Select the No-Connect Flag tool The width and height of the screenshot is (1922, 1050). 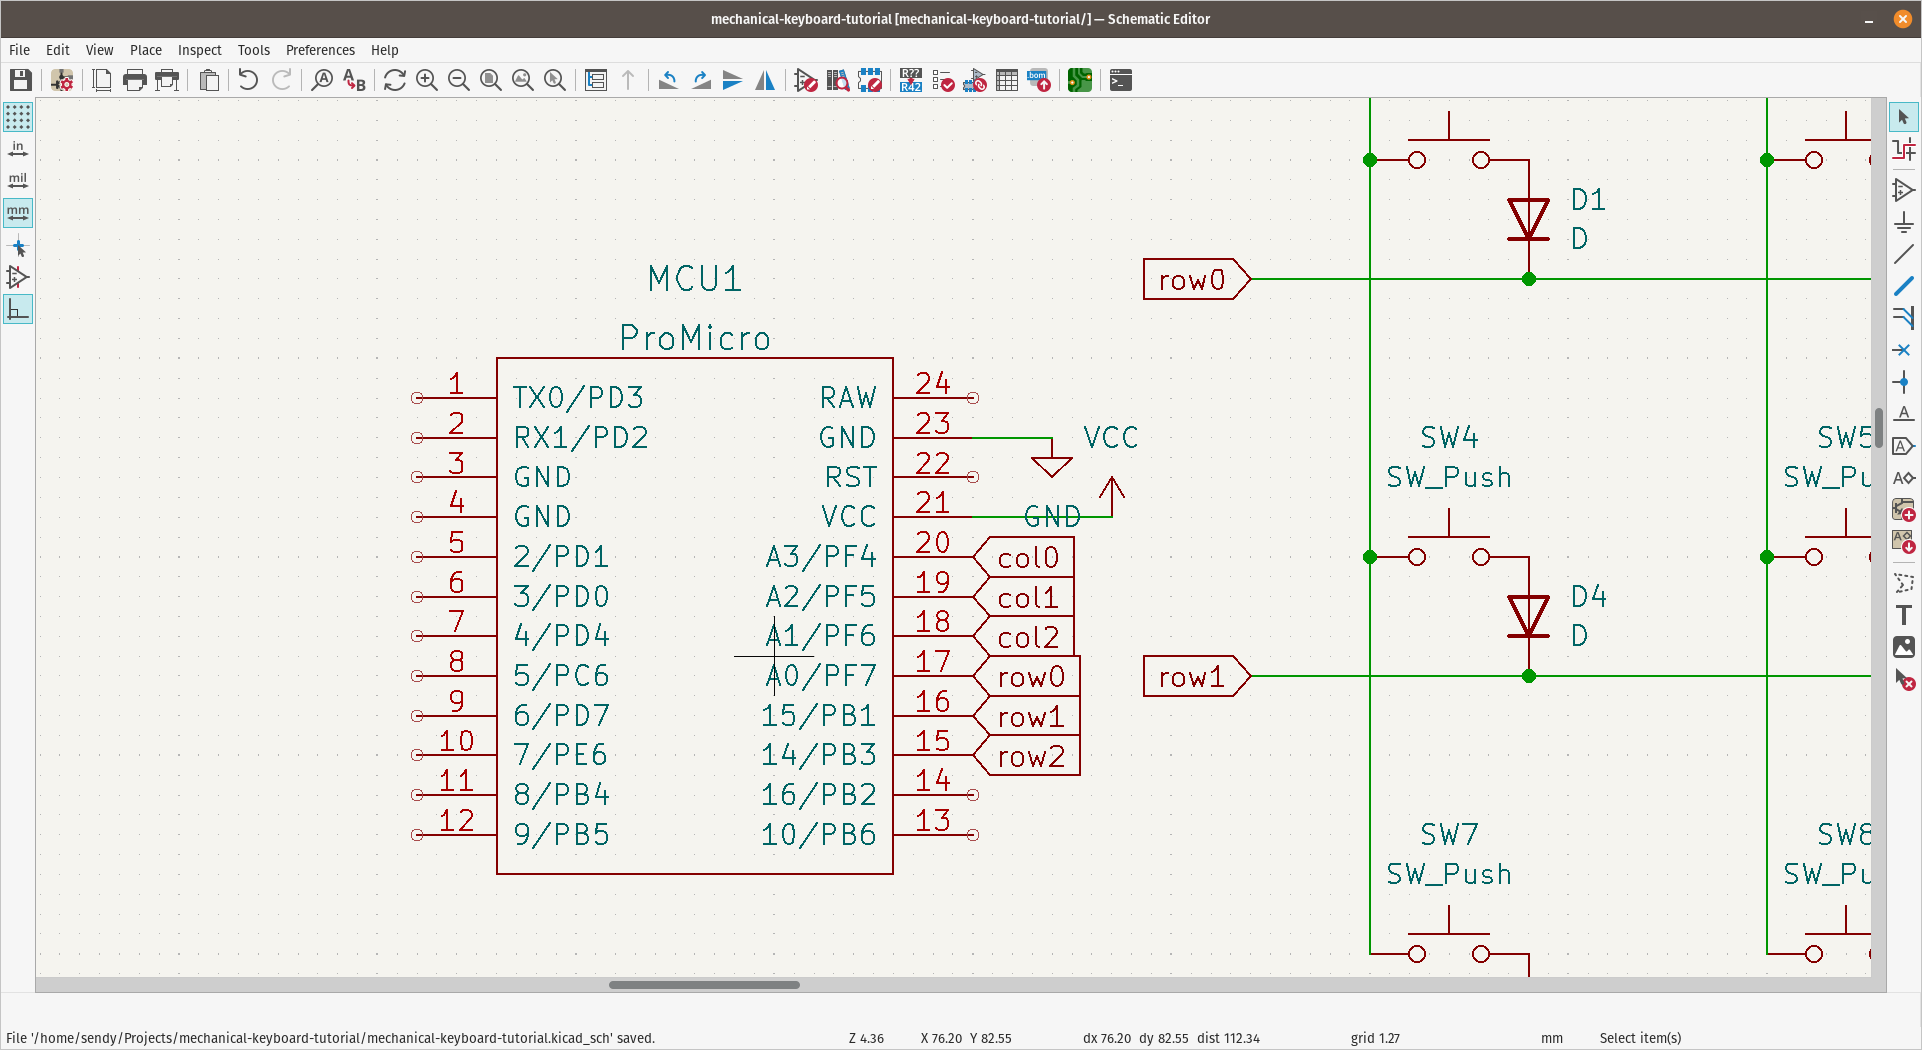point(1903,350)
